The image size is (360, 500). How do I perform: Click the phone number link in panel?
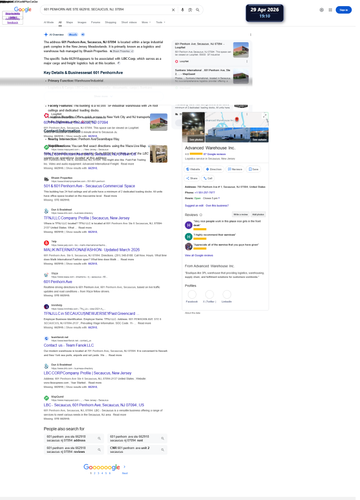[x=205, y=193]
